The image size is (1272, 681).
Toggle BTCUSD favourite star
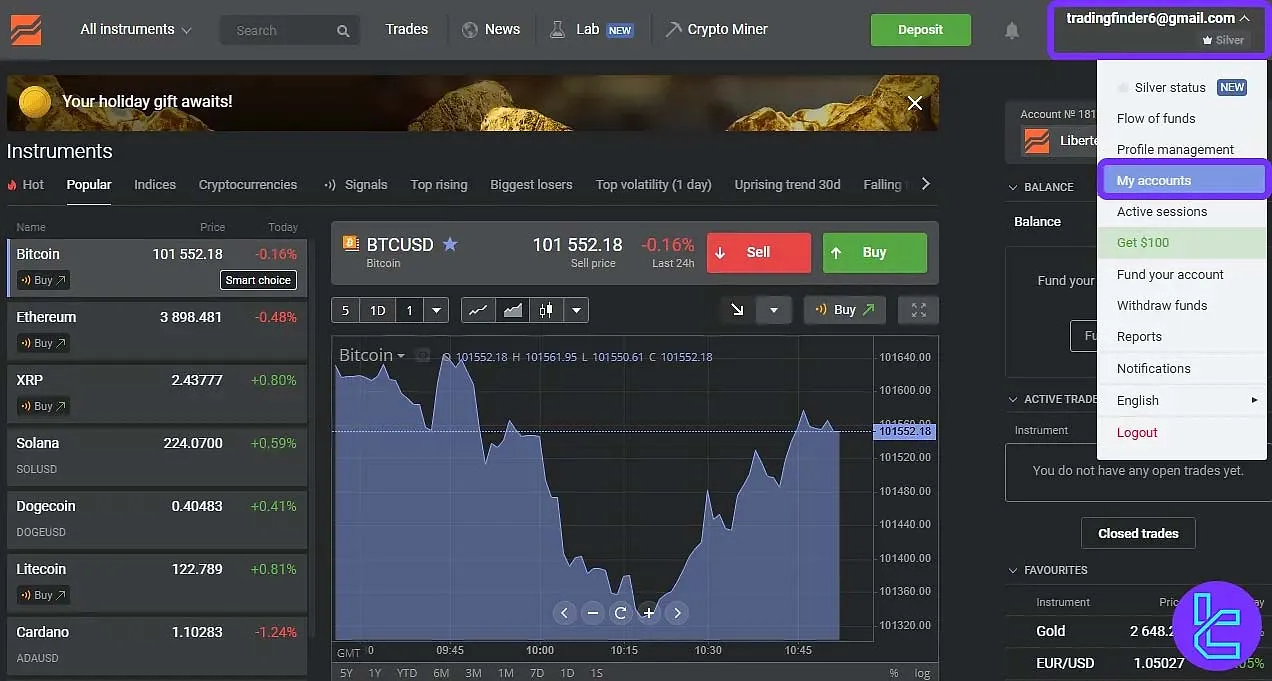tap(450, 244)
